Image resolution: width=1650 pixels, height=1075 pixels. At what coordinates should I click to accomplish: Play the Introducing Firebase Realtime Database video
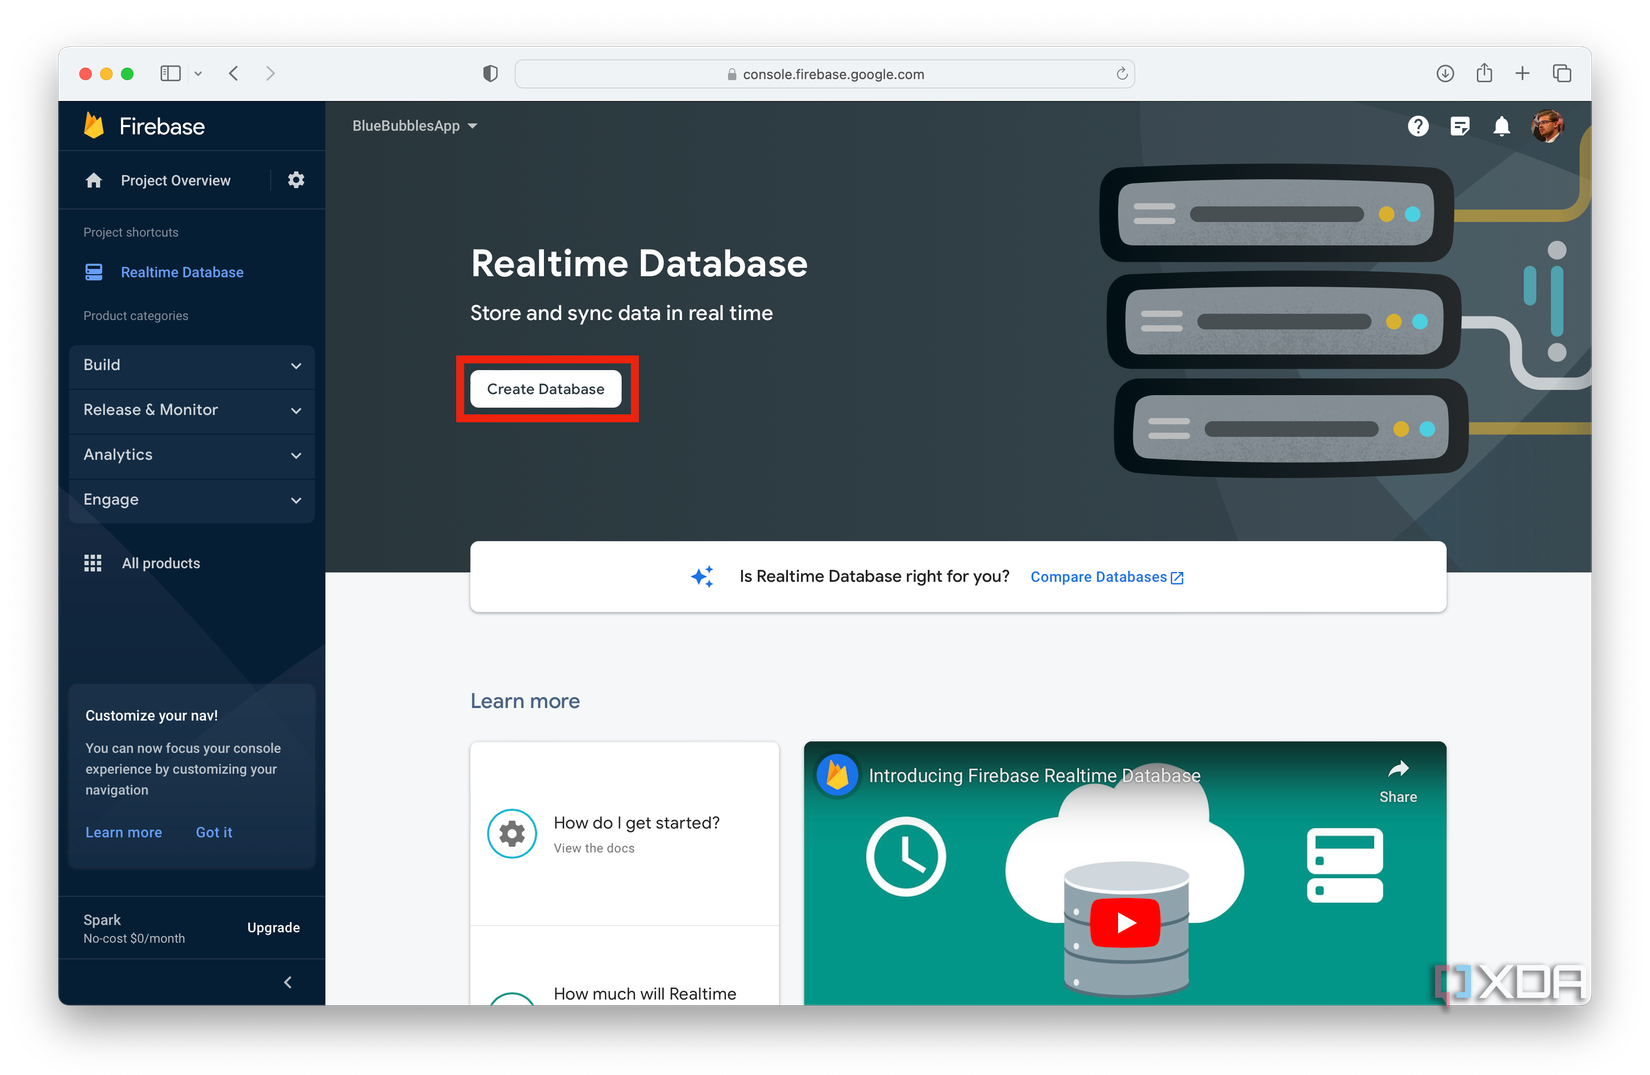pyautogui.click(x=1125, y=922)
